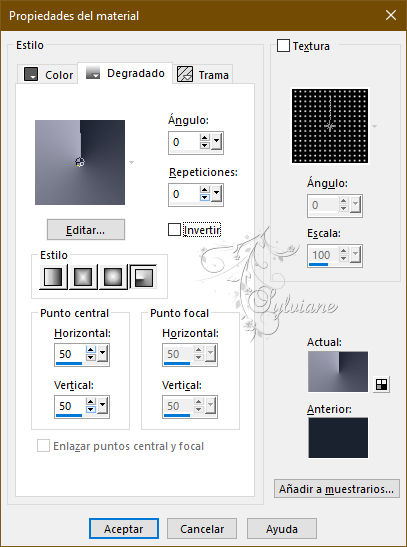
Task: Click the Aceptar button
Action: coord(124,529)
